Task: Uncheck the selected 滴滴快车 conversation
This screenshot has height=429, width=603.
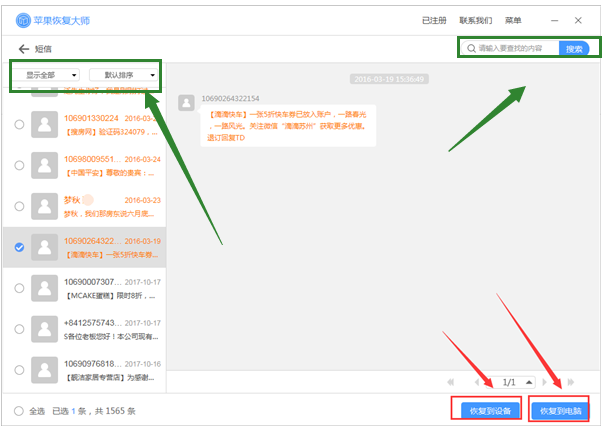Action: tap(19, 247)
